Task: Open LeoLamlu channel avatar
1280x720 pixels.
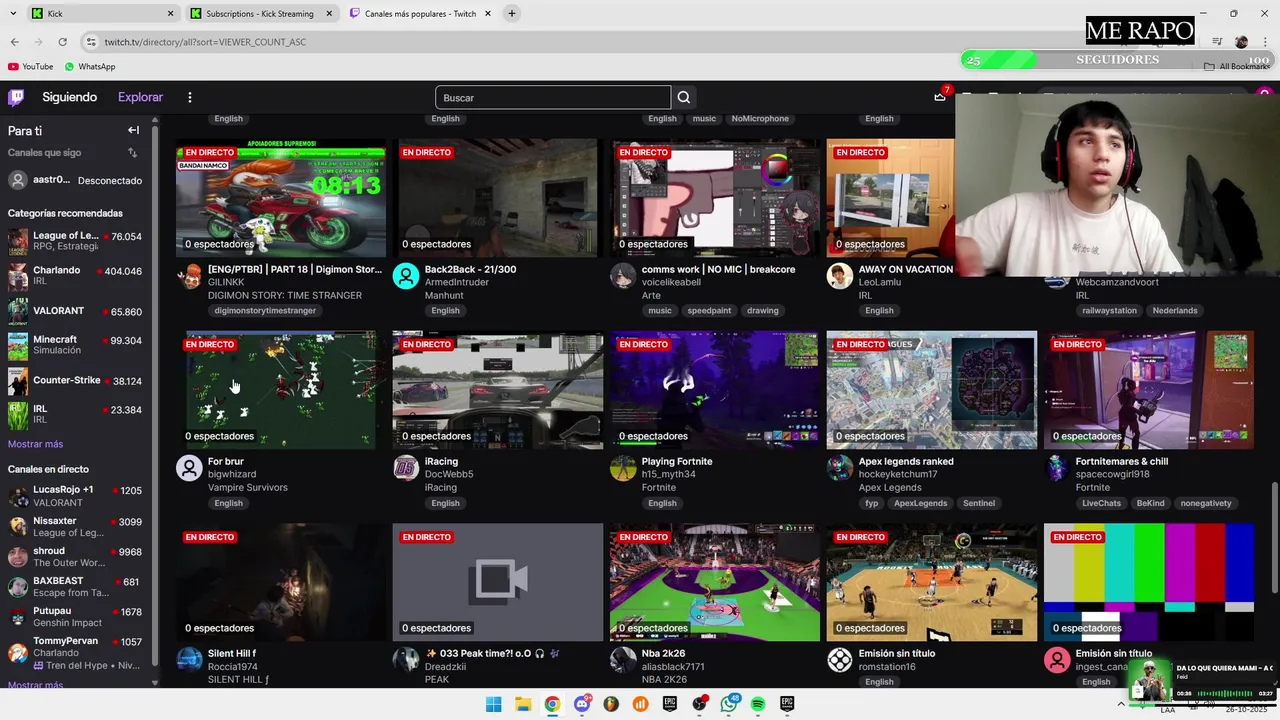Action: [x=840, y=276]
